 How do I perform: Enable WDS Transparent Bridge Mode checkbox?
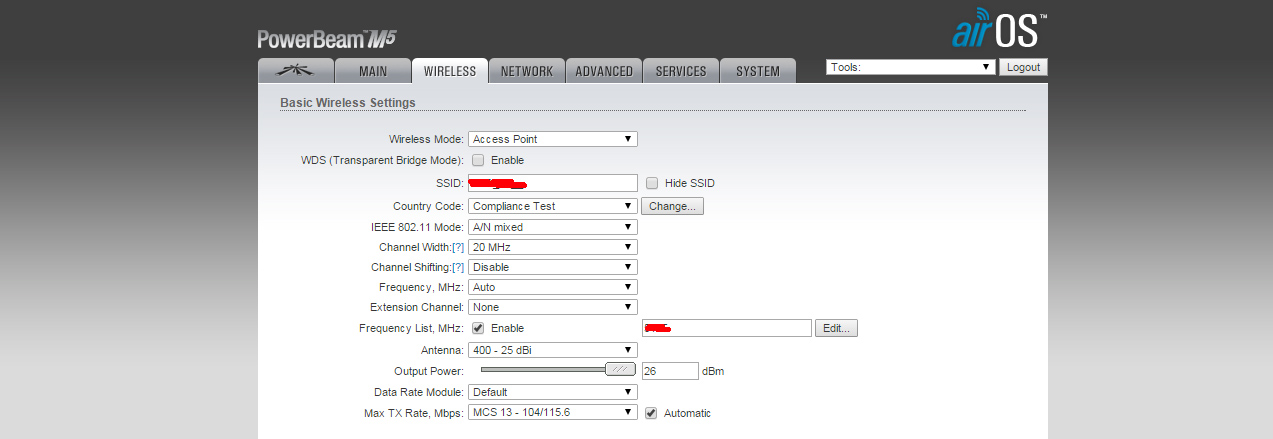point(478,160)
